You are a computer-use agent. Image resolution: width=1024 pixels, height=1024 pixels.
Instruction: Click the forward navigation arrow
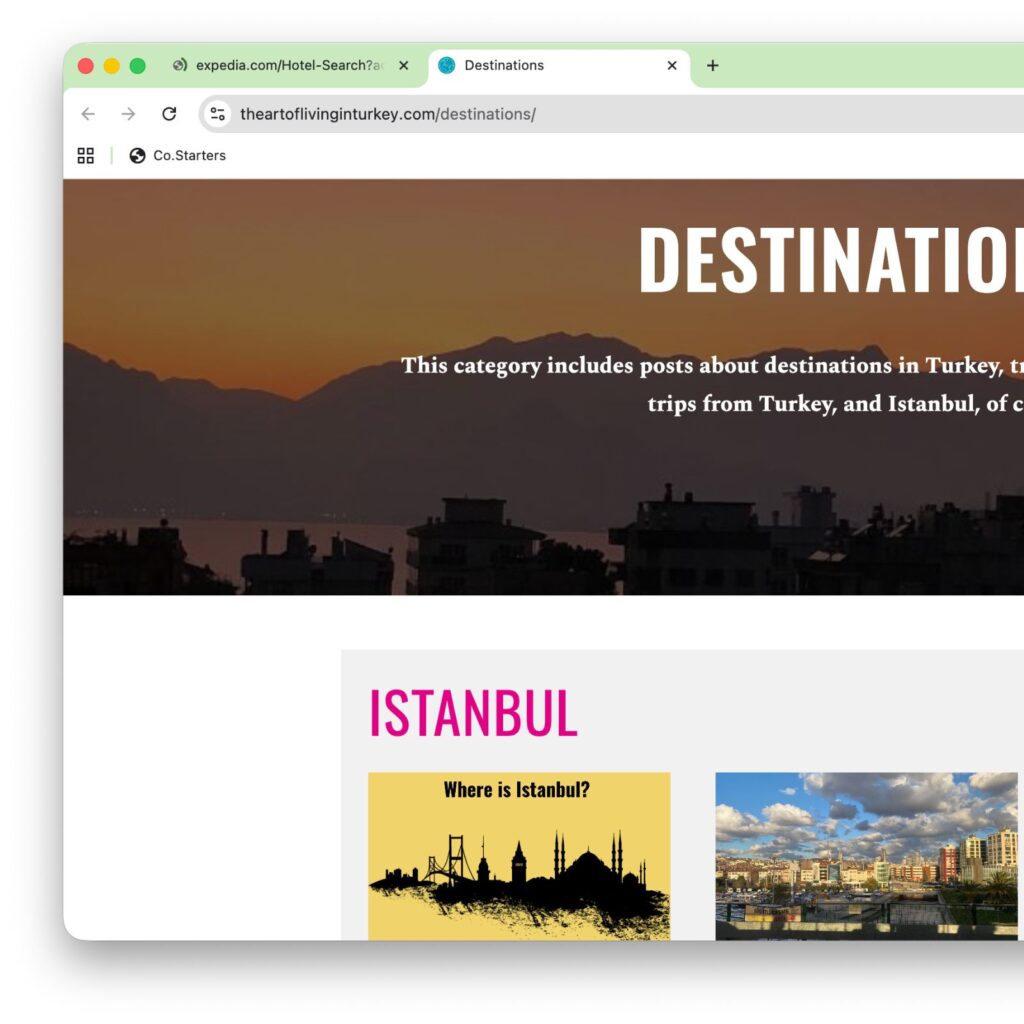(x=128, y=114)
